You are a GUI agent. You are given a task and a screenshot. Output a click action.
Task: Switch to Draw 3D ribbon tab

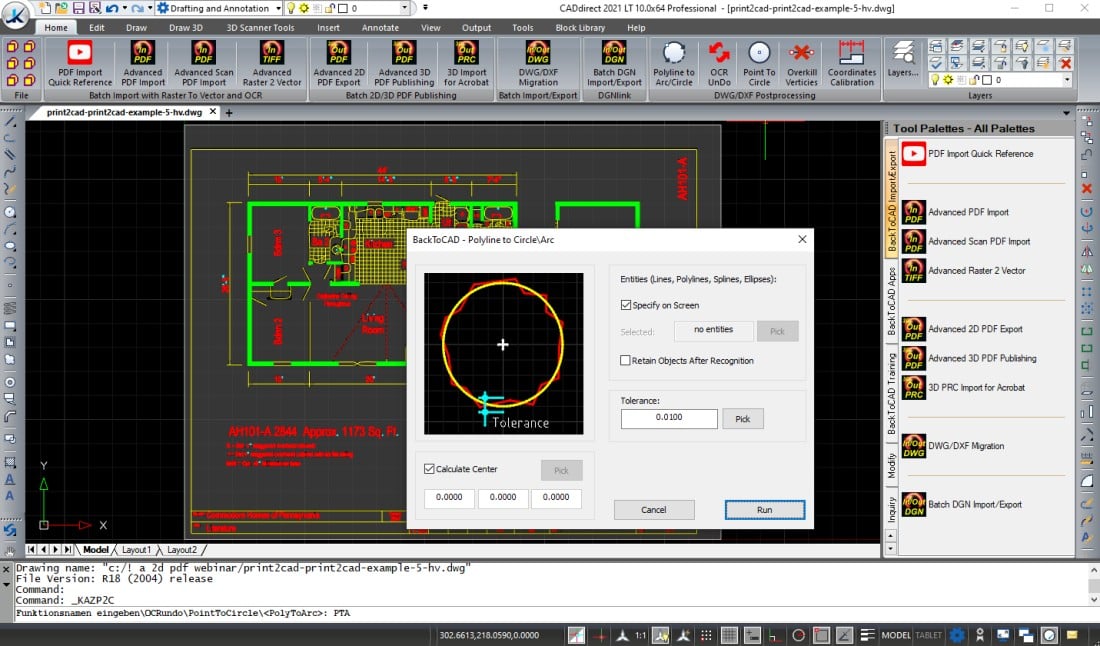[x=186, y=27]
